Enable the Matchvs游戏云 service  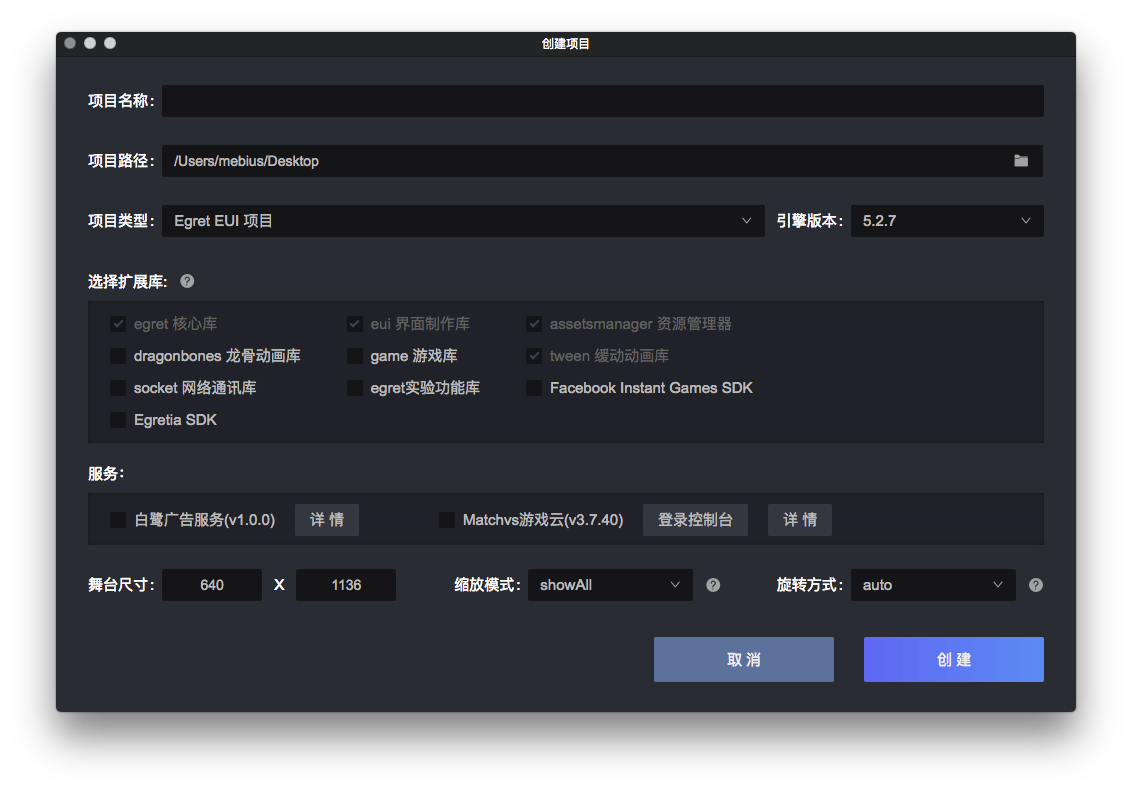click(x=445, y=519)
